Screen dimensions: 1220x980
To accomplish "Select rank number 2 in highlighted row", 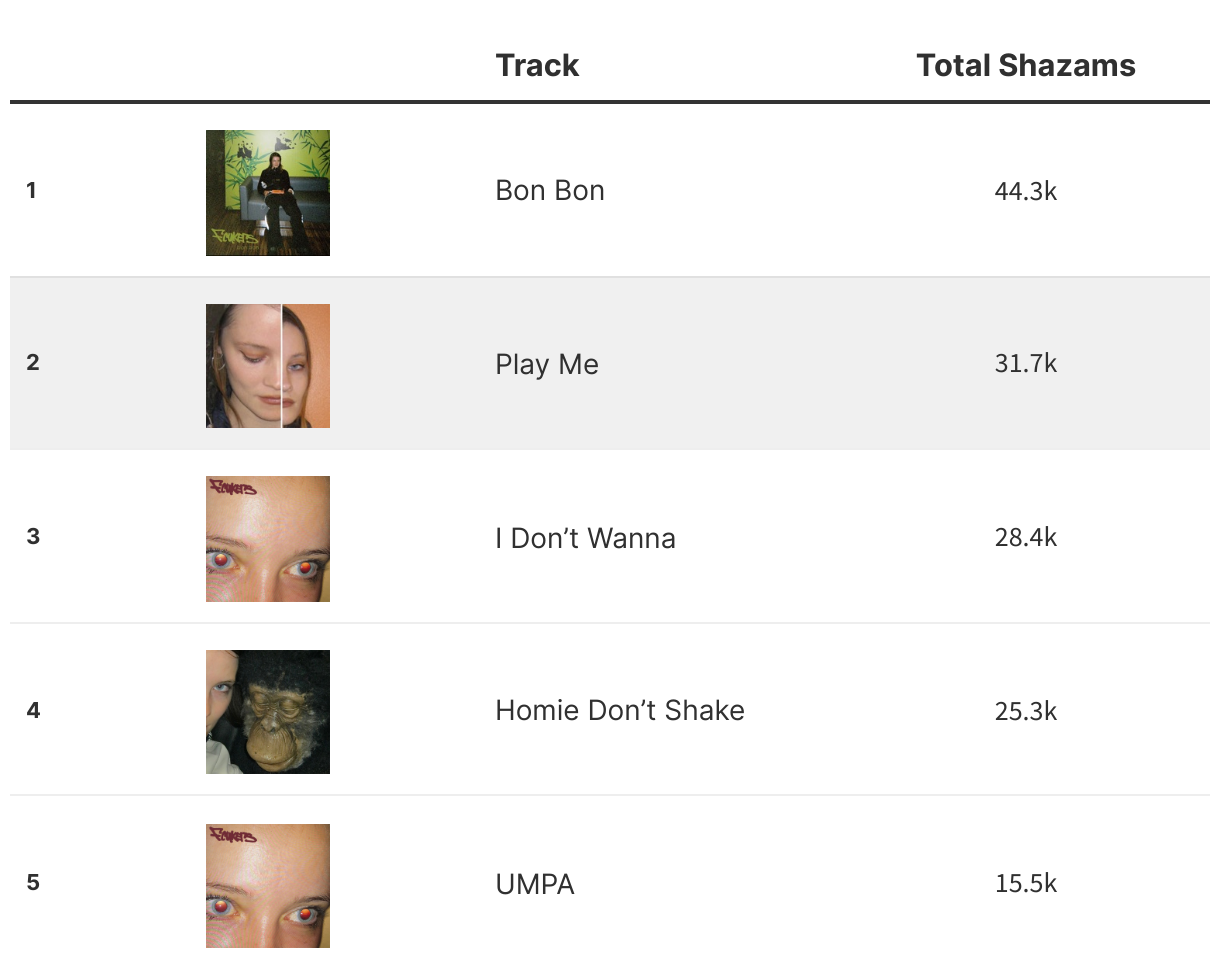I will [33, 362].
